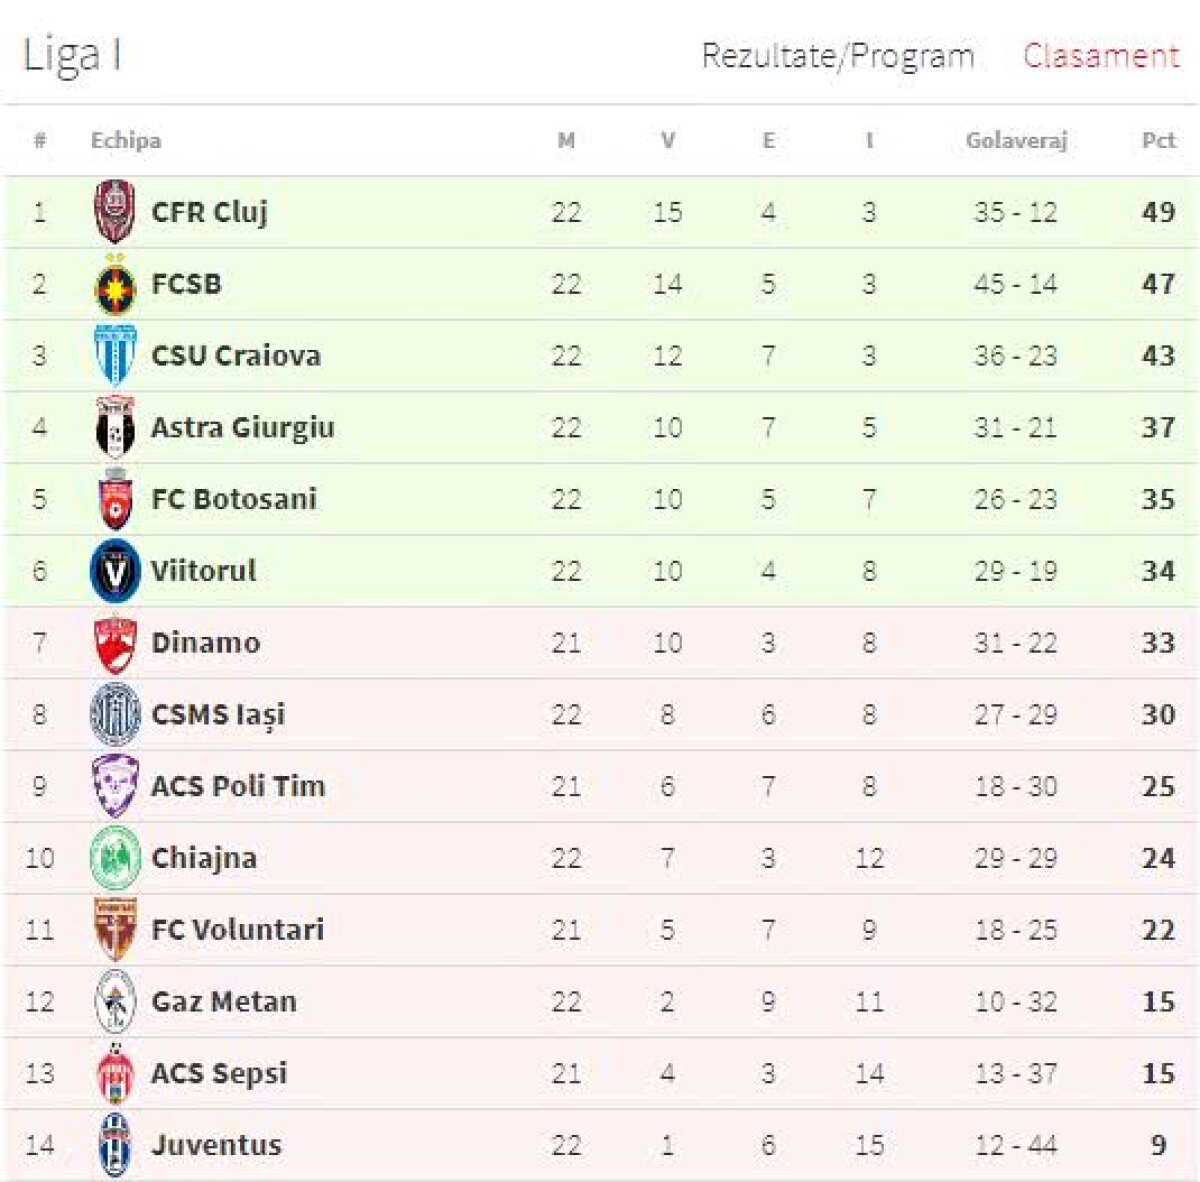Switch to the Rezultate/Program tab
This screenshot has height=1182, width=1200.
coord(838,56)
